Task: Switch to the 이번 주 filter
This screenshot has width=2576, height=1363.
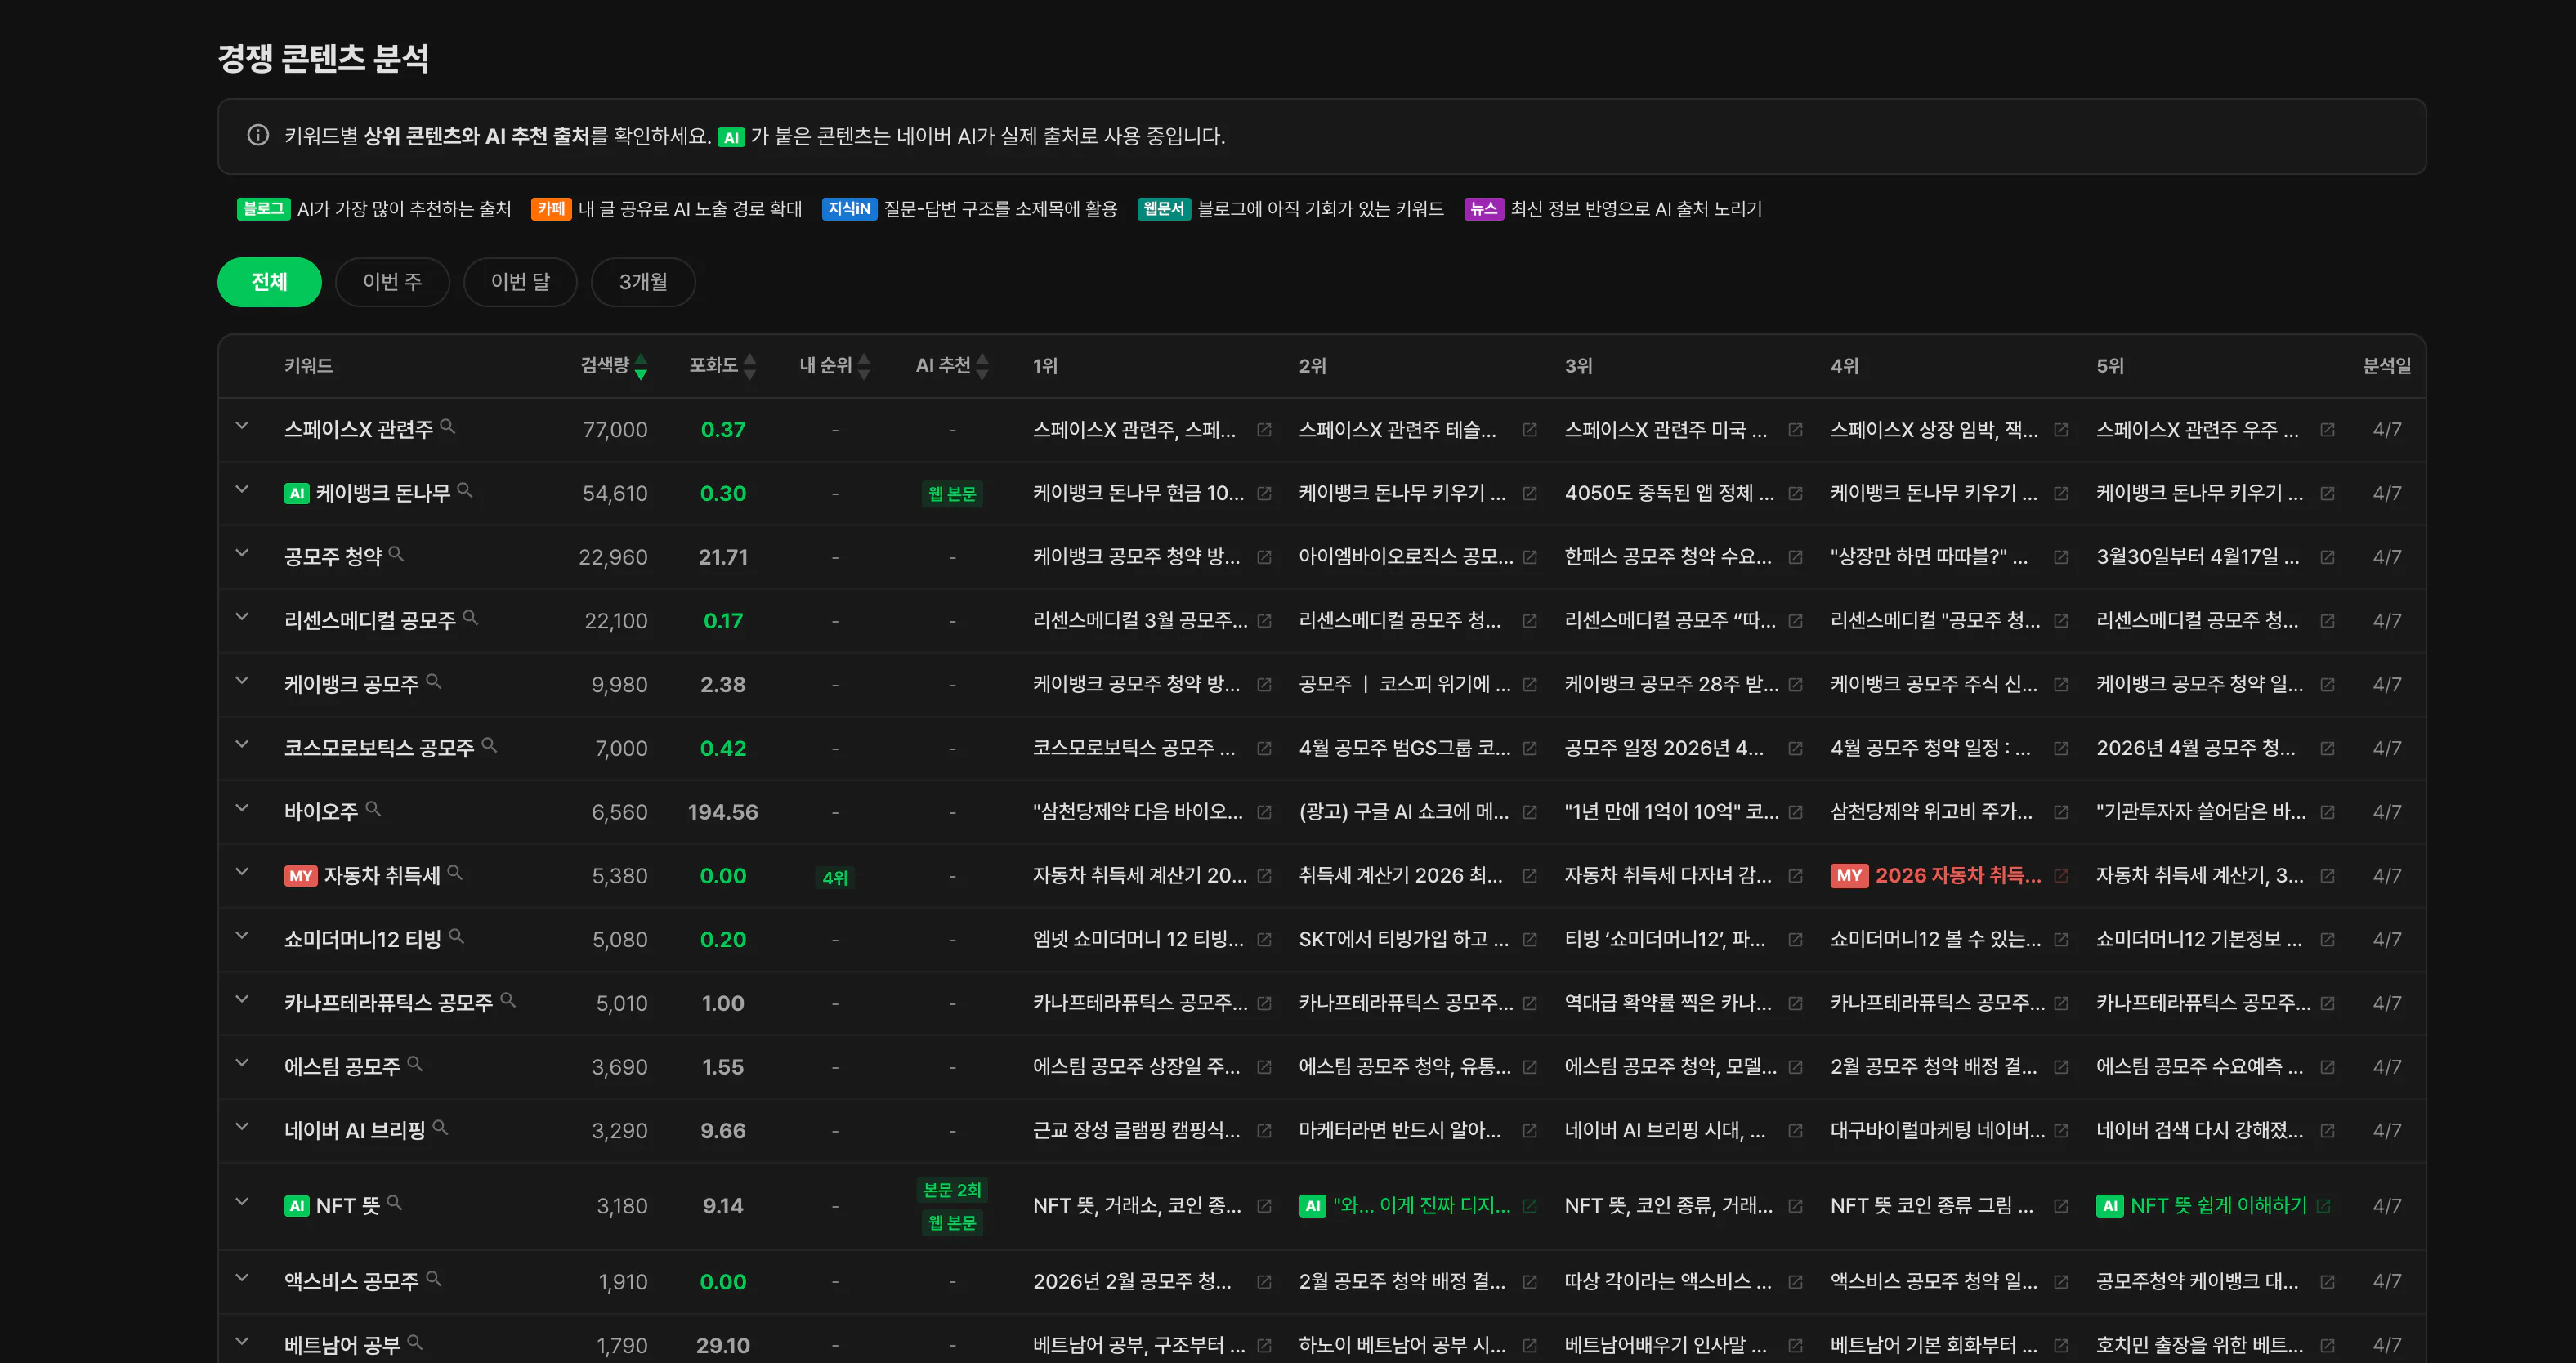Action: pyautogui.click(x=392, y=282)
